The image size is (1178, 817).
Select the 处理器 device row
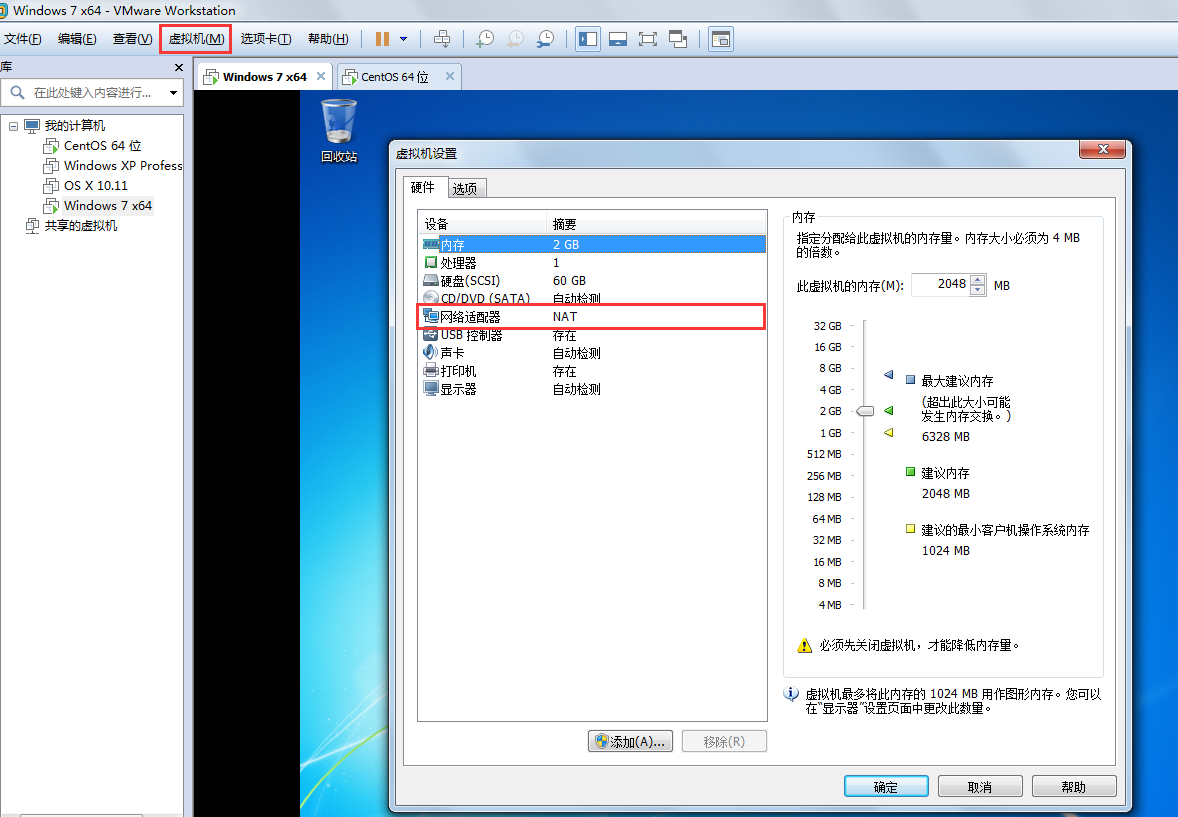click(x=593, y=263)
